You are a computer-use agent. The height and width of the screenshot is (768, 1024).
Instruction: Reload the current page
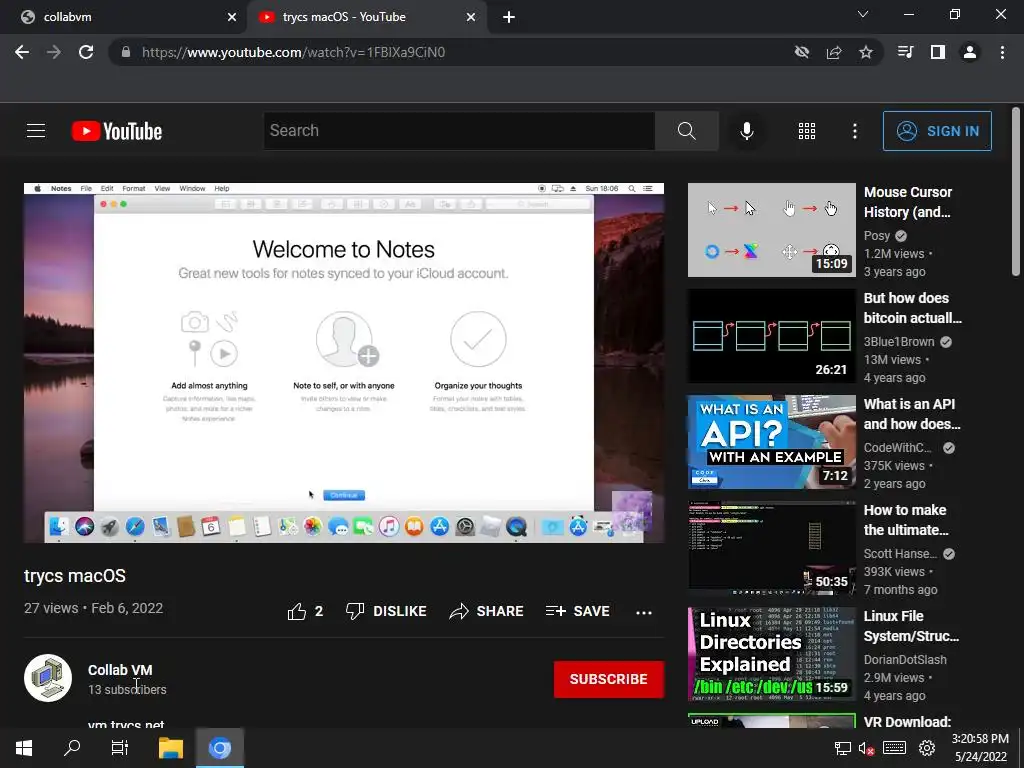coord(86,52)
